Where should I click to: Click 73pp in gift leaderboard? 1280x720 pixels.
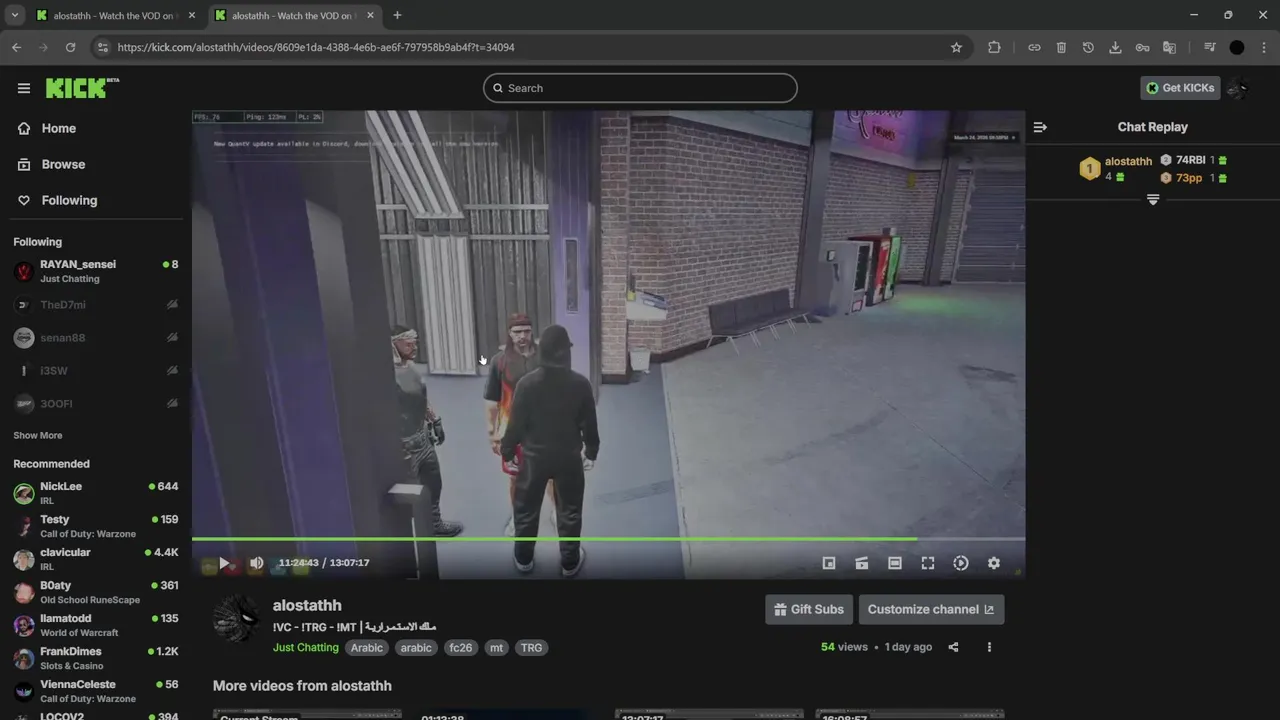(1189, 178)
